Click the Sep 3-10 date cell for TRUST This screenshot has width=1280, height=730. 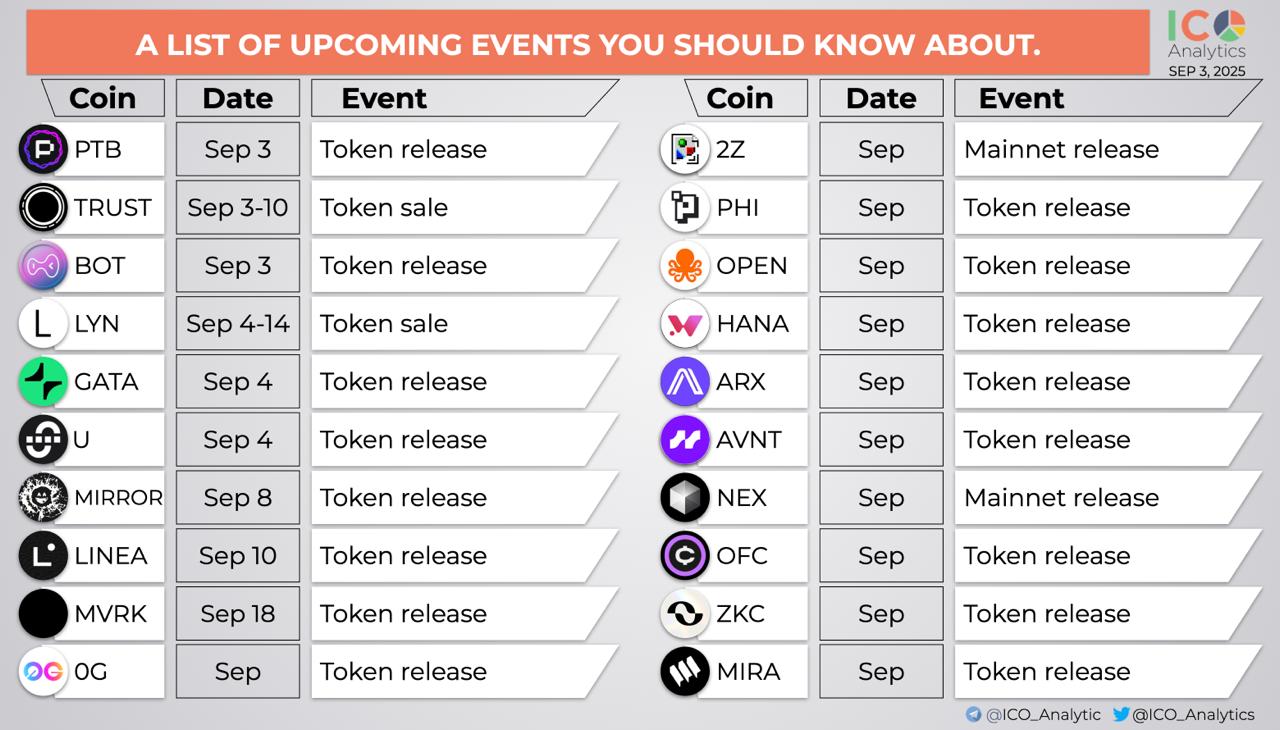pos(238,208)
